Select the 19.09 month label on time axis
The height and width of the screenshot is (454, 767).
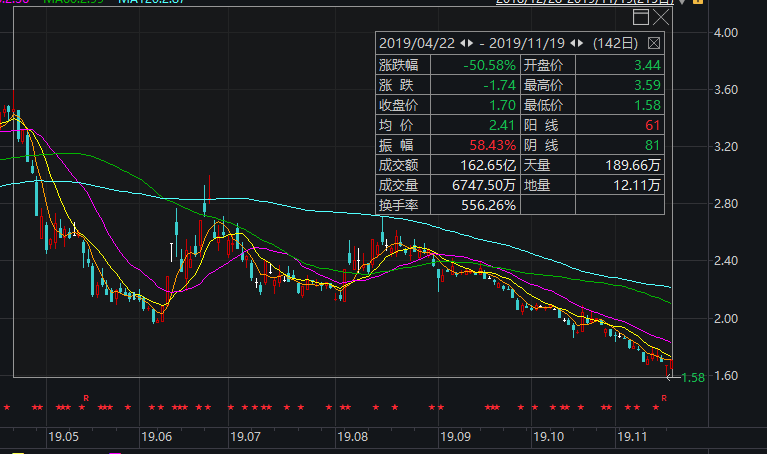click(455, 437)
